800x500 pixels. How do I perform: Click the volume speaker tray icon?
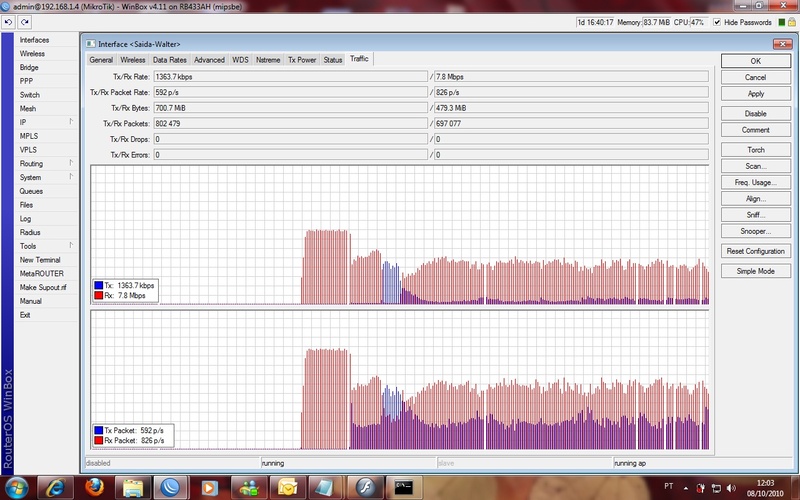click(x=731, y=488)
